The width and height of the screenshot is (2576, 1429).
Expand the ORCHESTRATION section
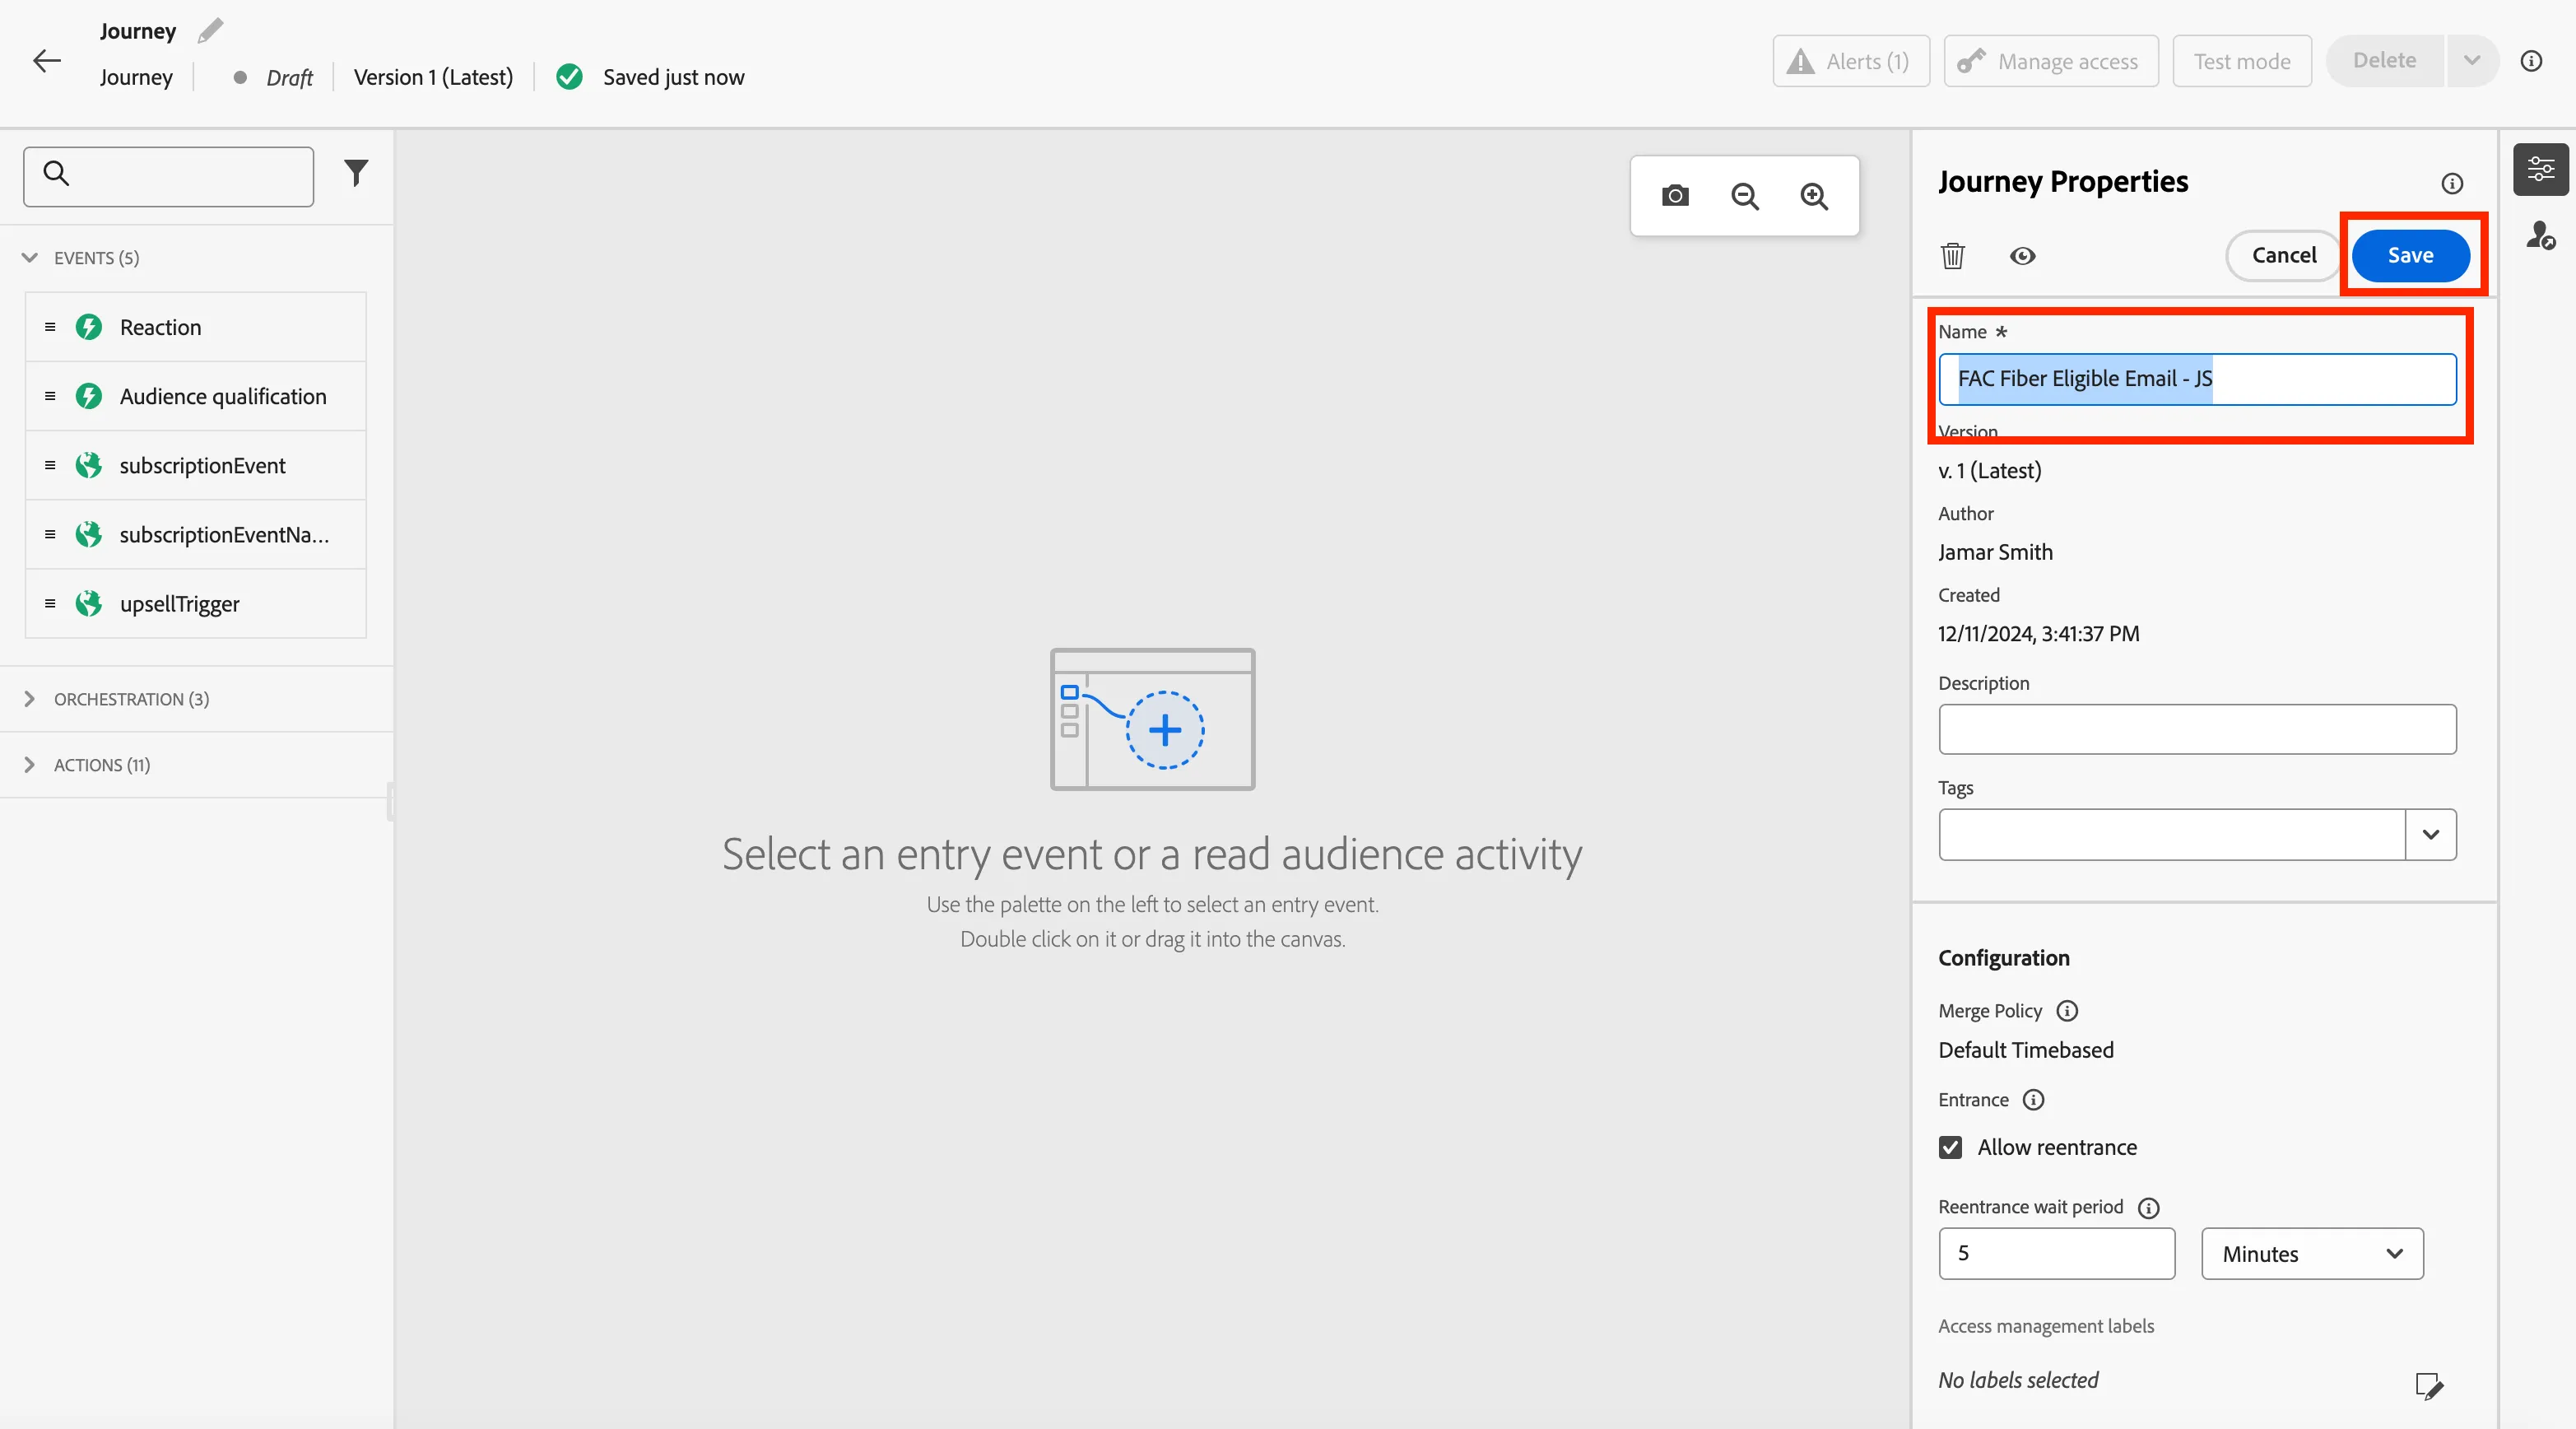tap(30, 699)
